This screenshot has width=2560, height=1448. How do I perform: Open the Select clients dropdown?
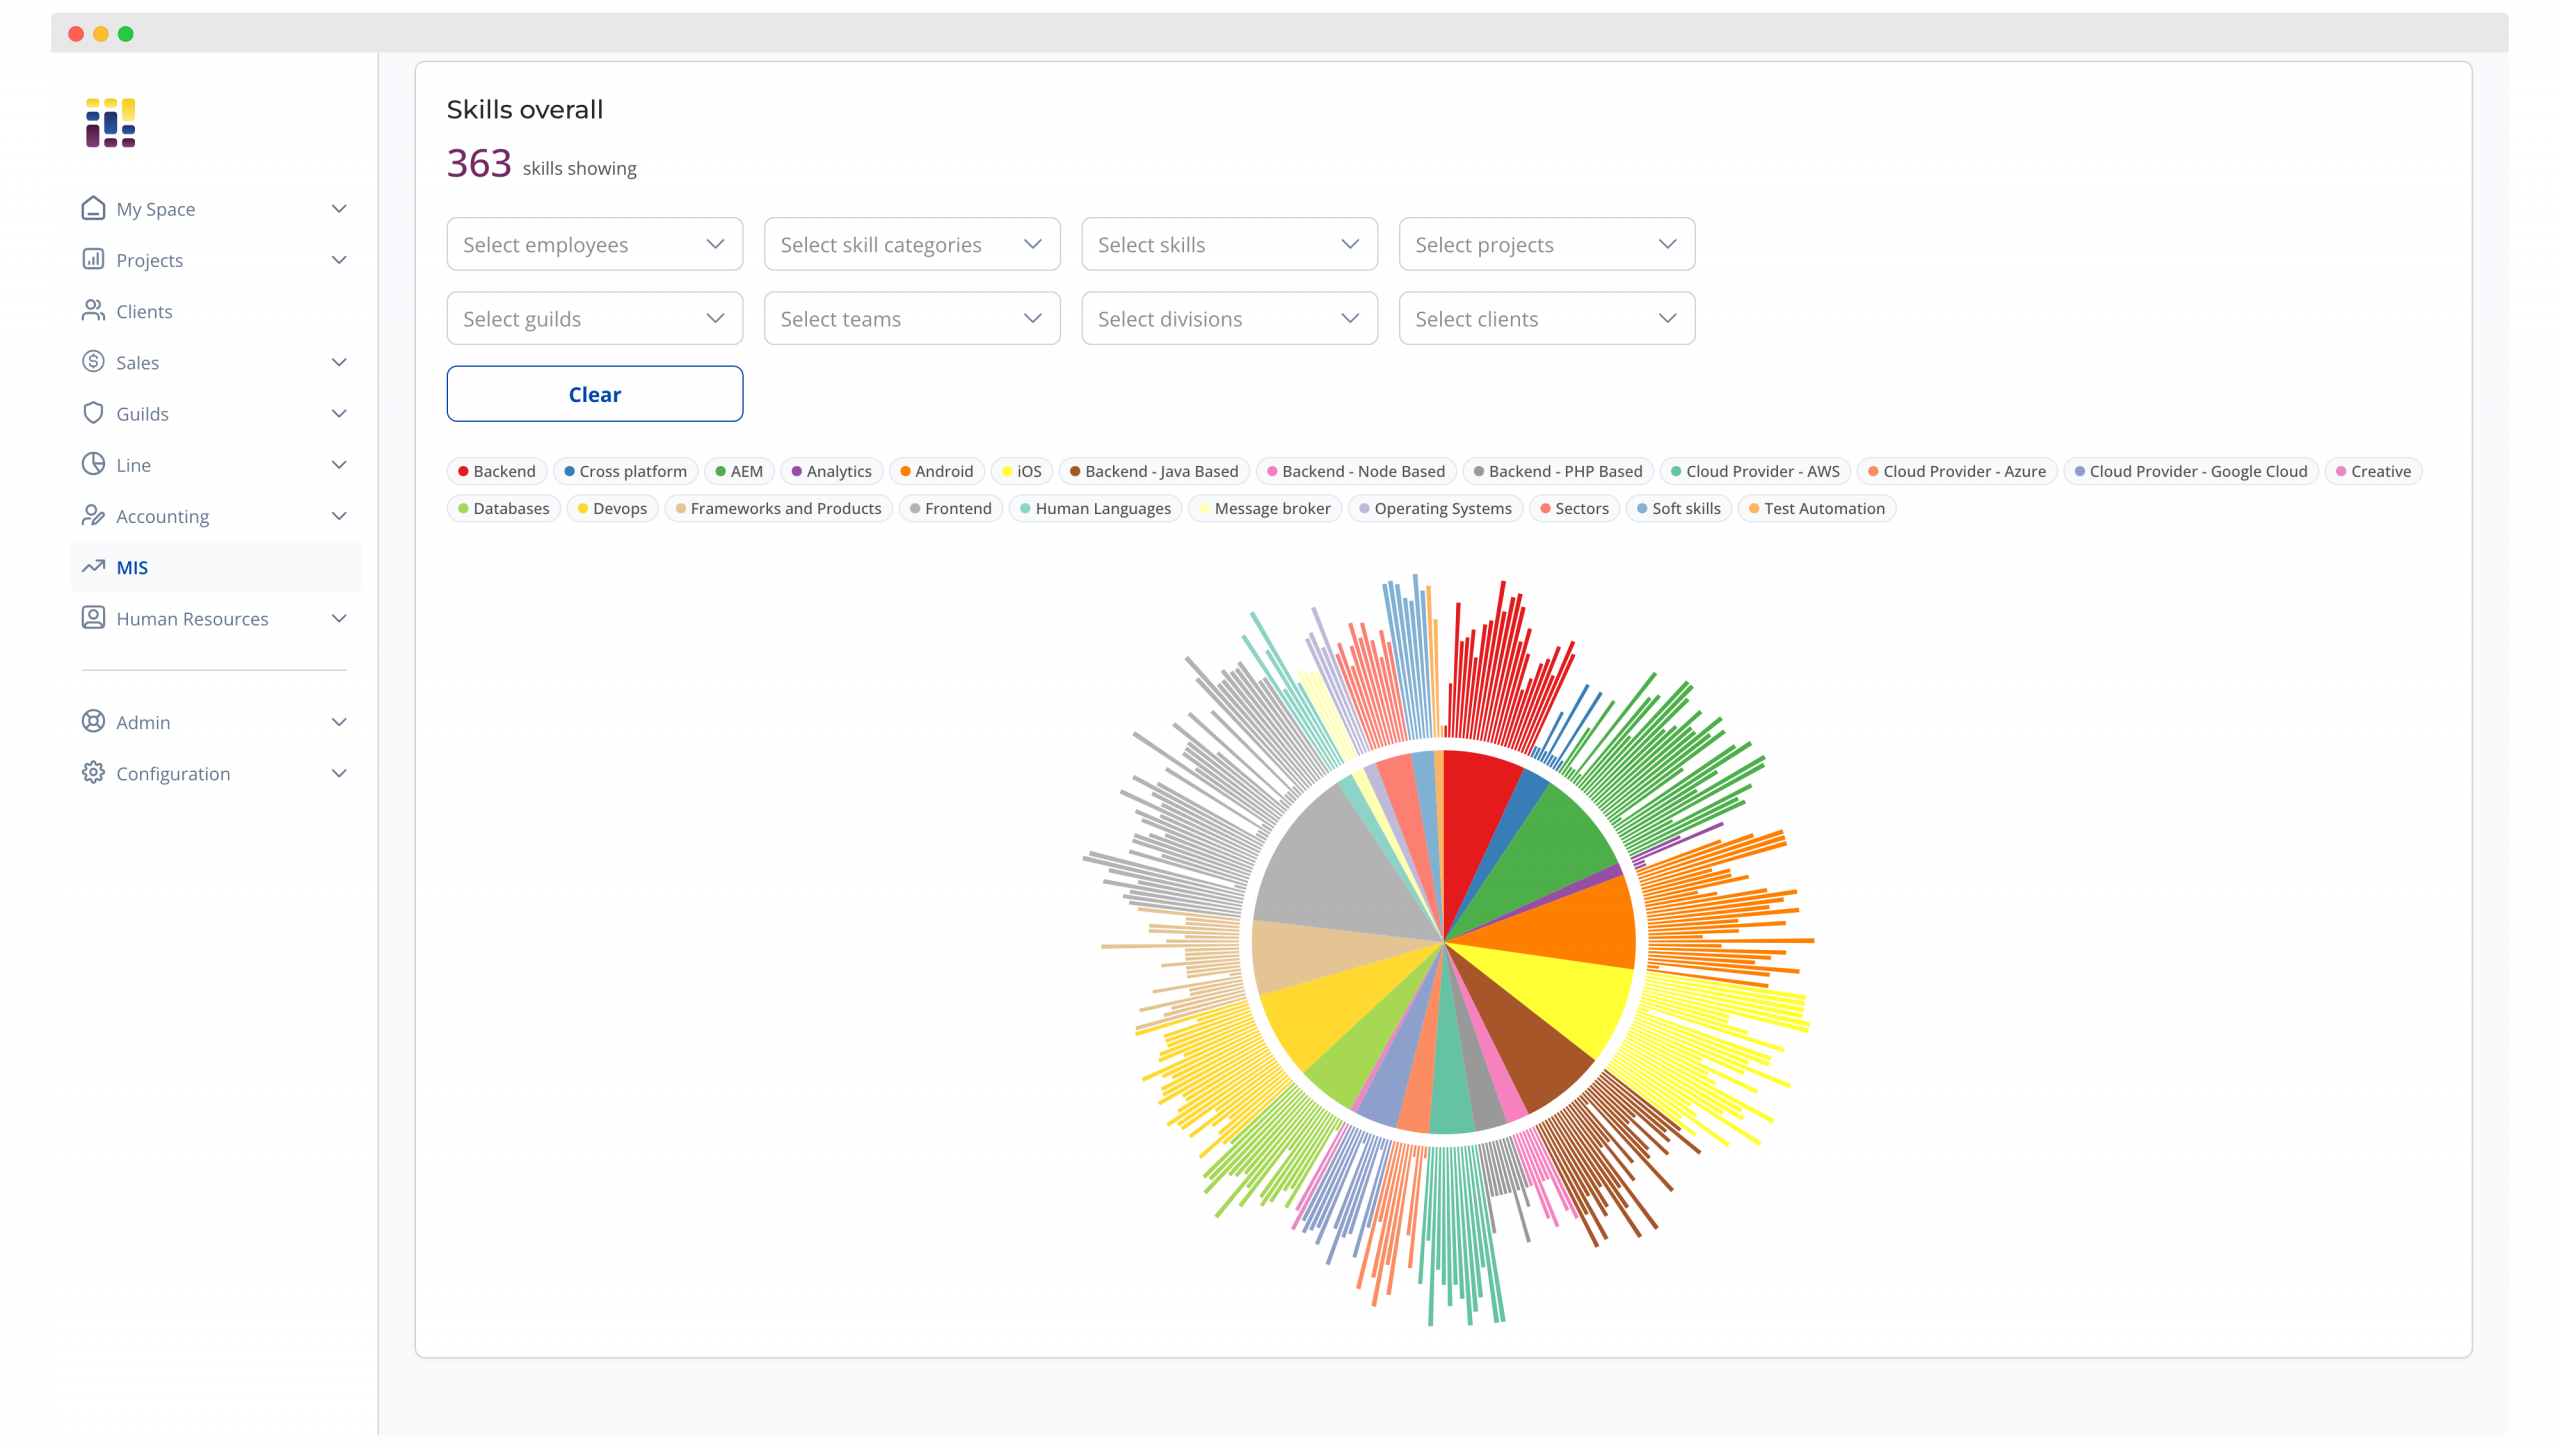1547,318
